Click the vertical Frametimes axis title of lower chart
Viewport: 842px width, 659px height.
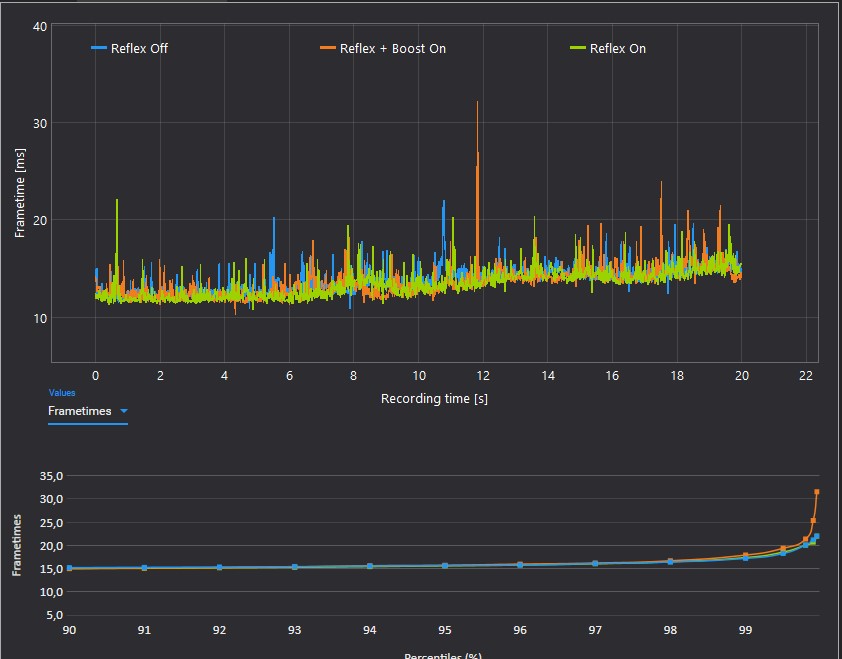tap(17, 545)
